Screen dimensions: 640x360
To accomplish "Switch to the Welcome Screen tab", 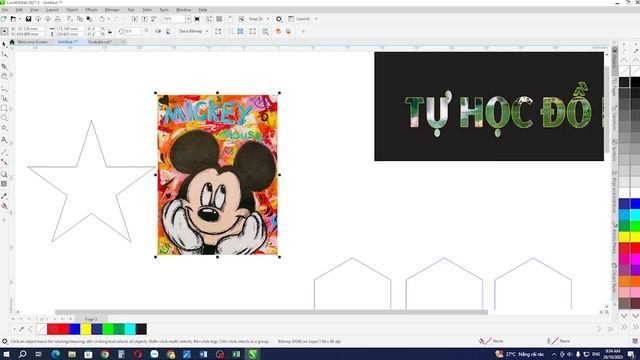I will 32,42.
